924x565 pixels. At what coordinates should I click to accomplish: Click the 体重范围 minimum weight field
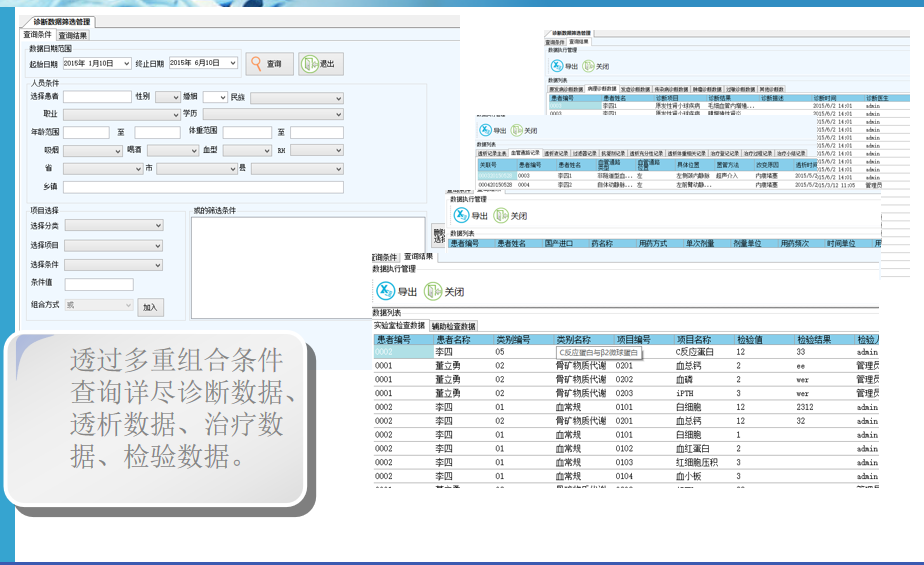(247, 133)
